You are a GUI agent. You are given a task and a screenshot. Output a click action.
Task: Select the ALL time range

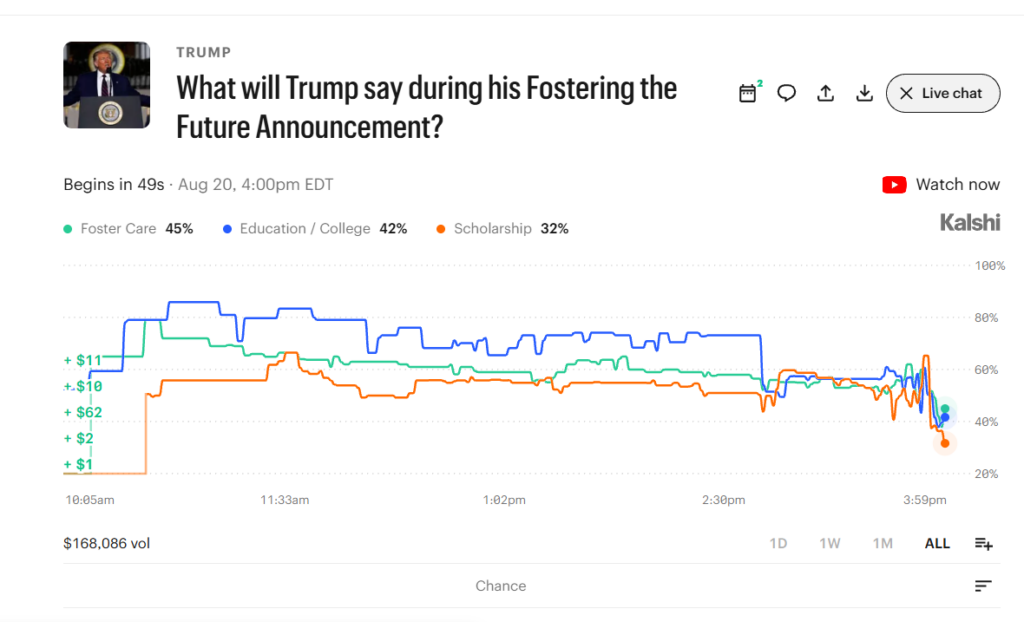coord(937,544)
